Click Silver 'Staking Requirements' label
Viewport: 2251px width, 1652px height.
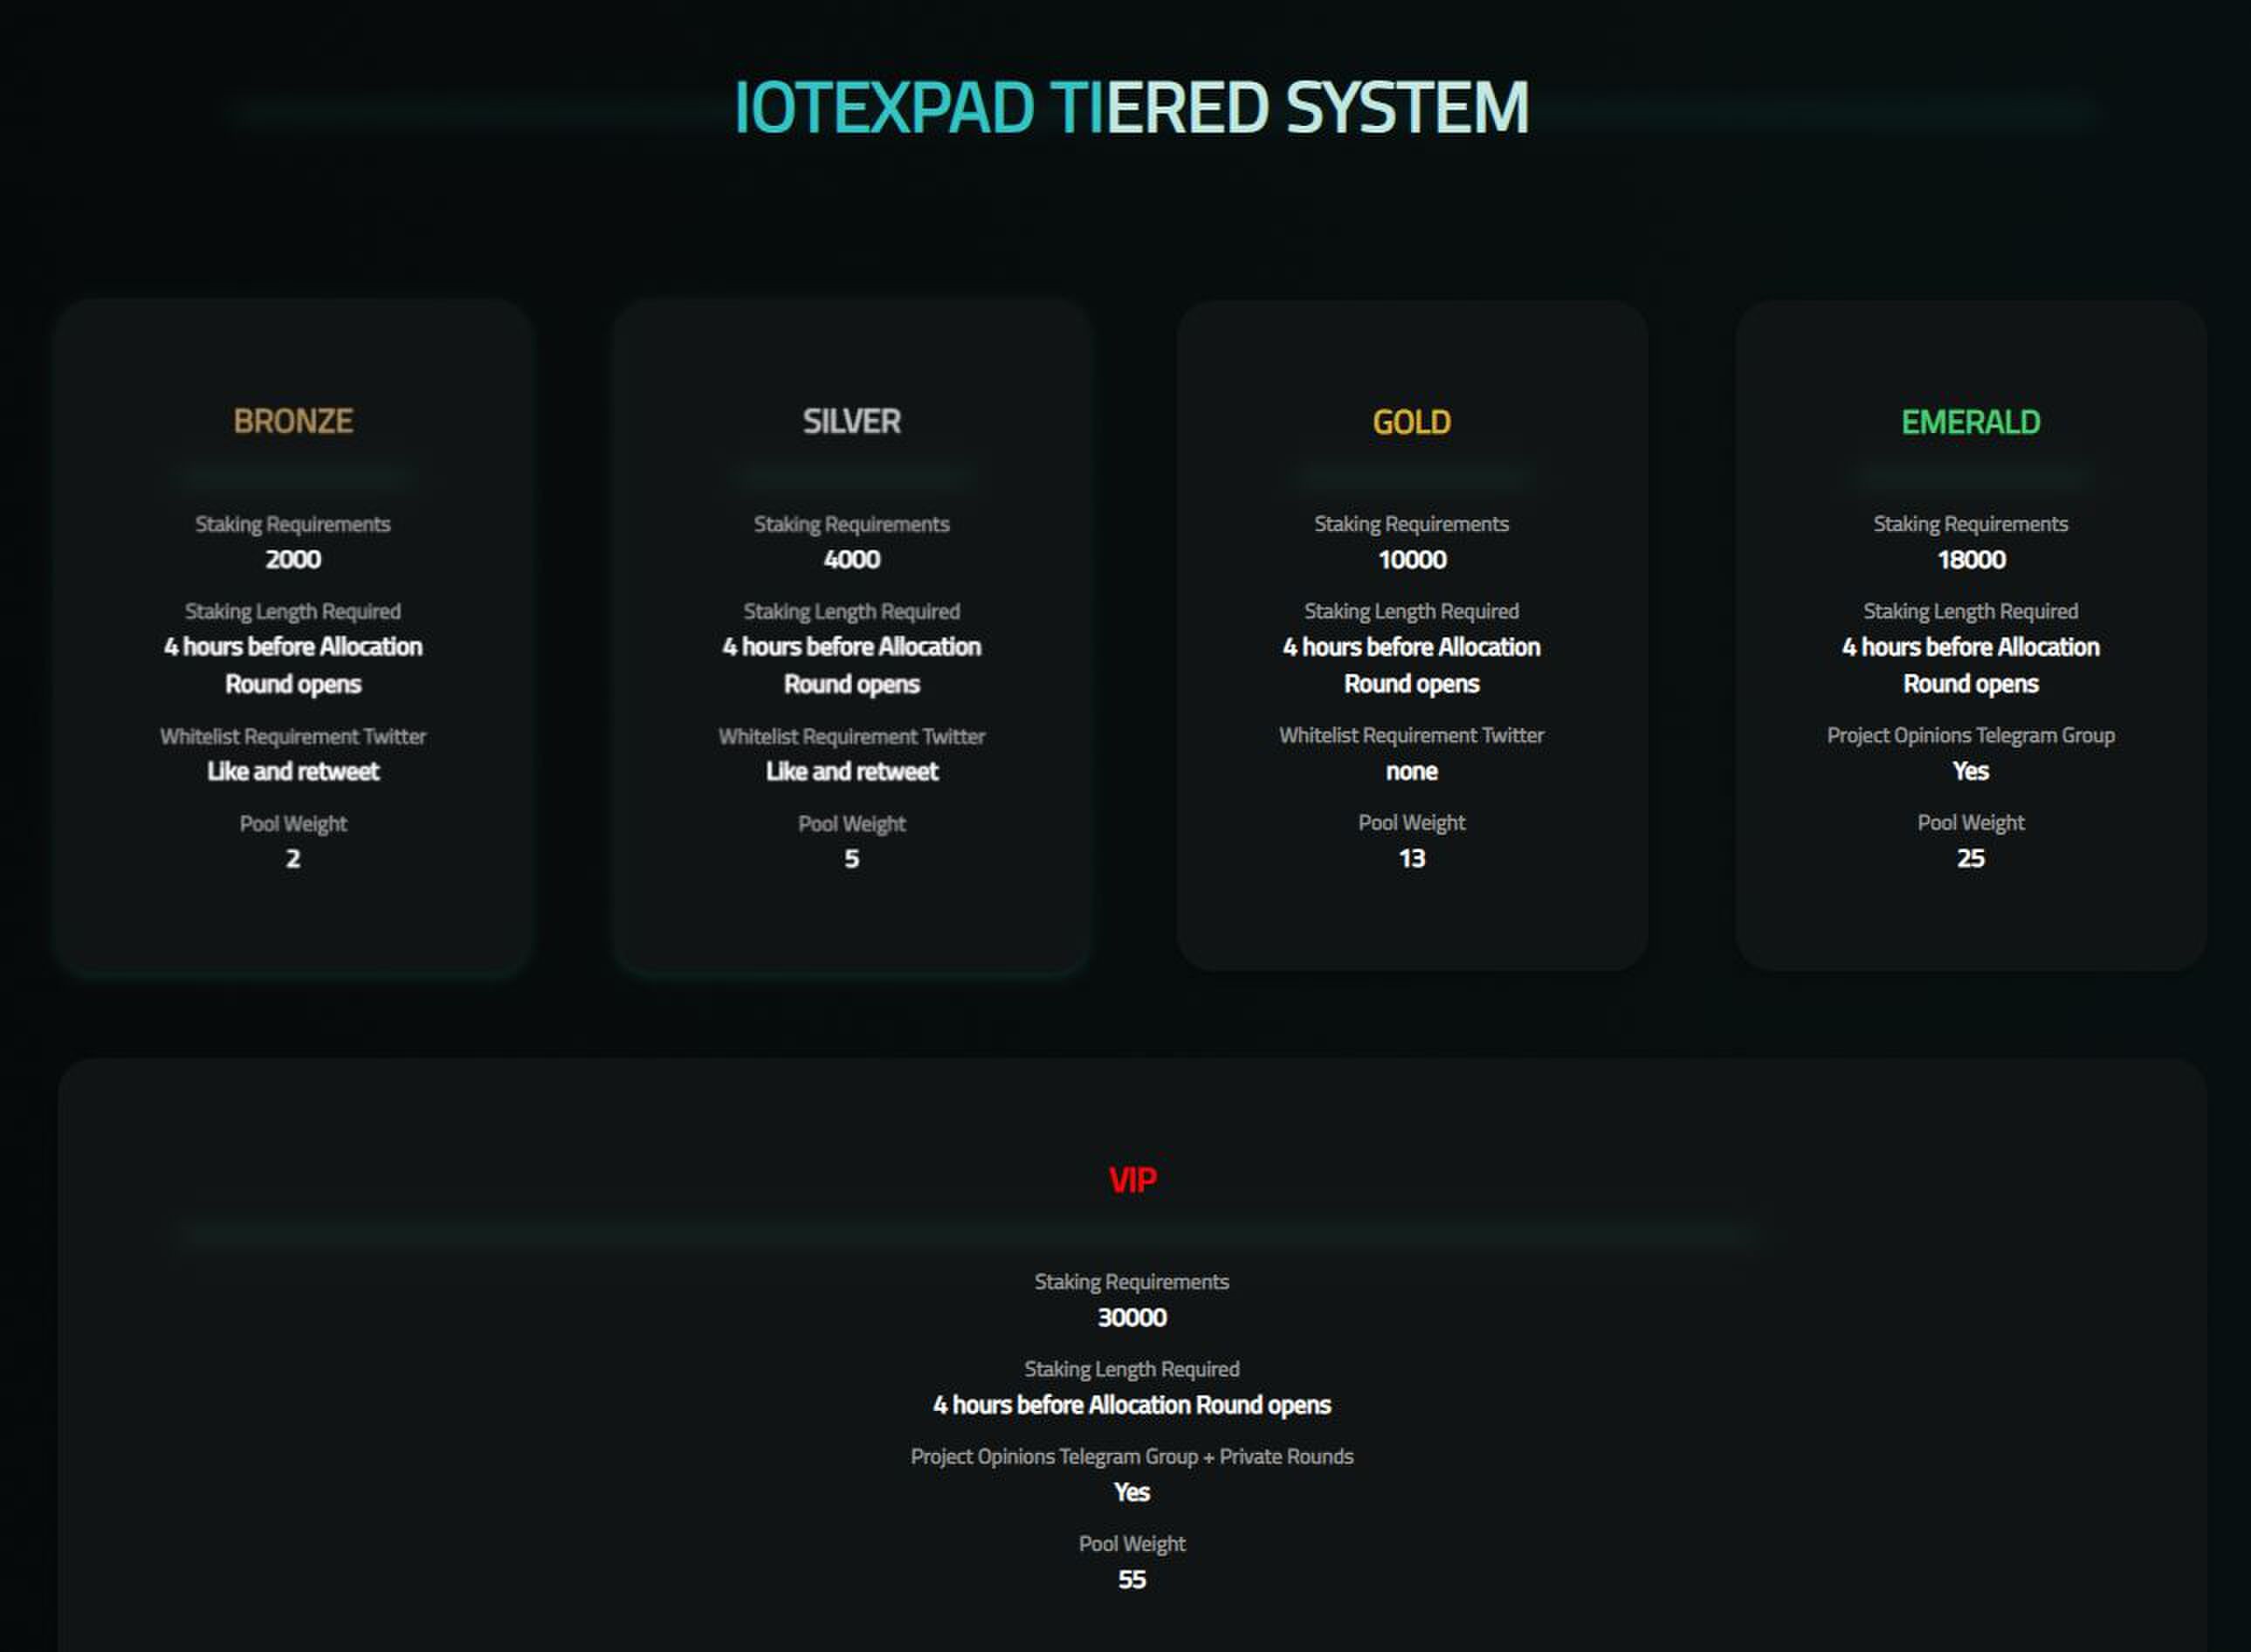click(x=852, y=524)
